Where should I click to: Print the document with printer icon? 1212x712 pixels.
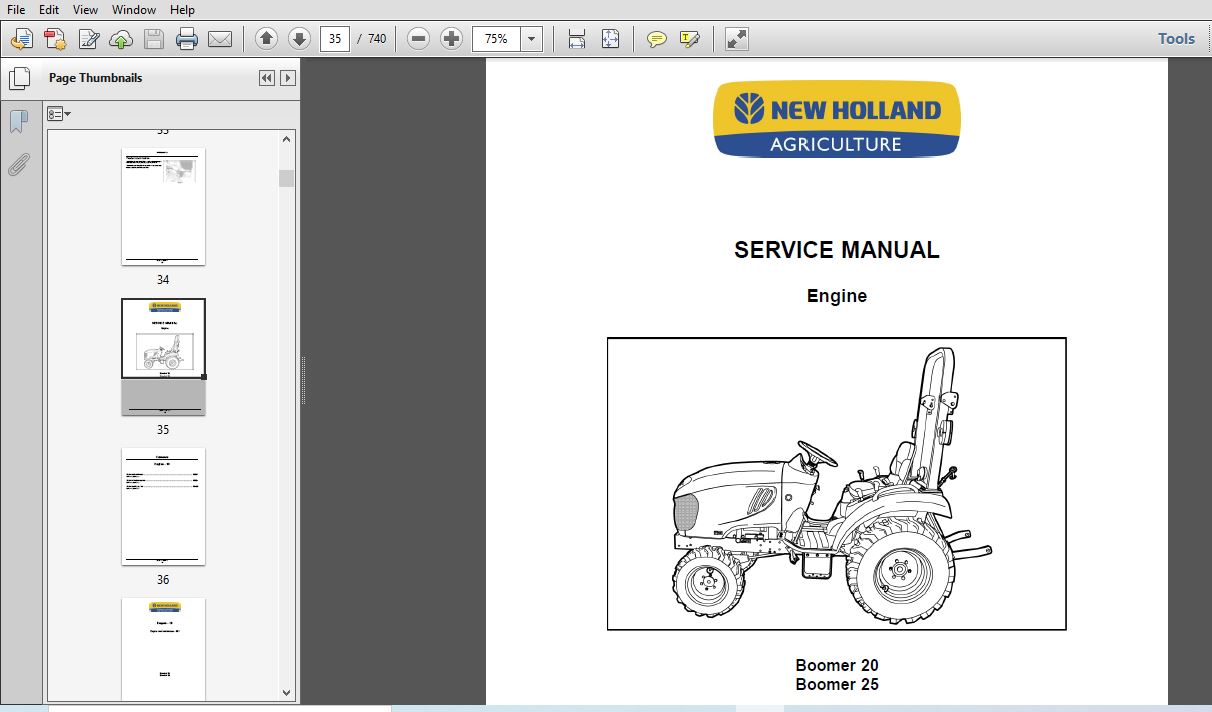(187, 39)
